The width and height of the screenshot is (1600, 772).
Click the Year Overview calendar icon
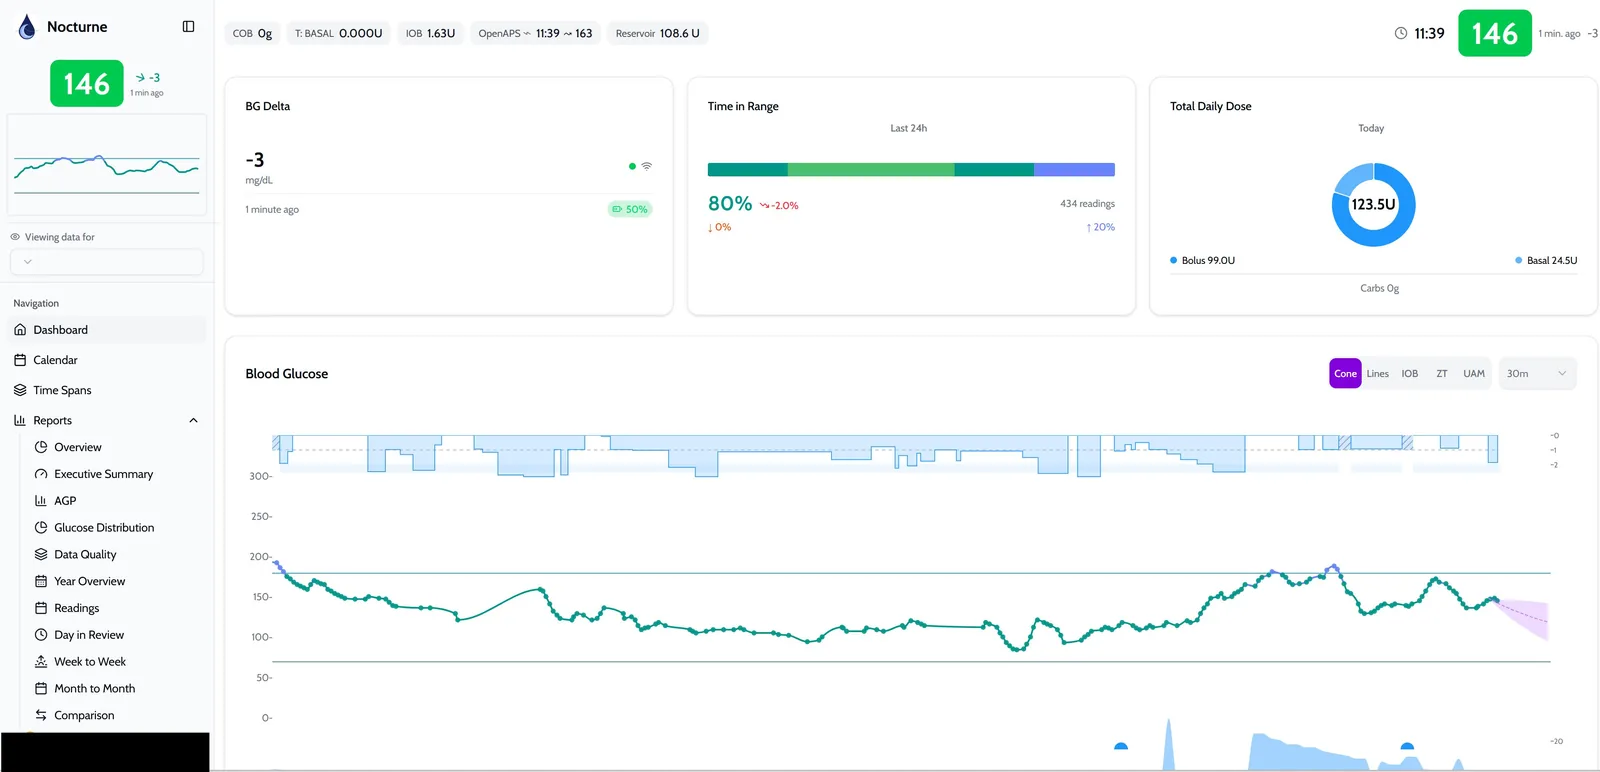41,581
